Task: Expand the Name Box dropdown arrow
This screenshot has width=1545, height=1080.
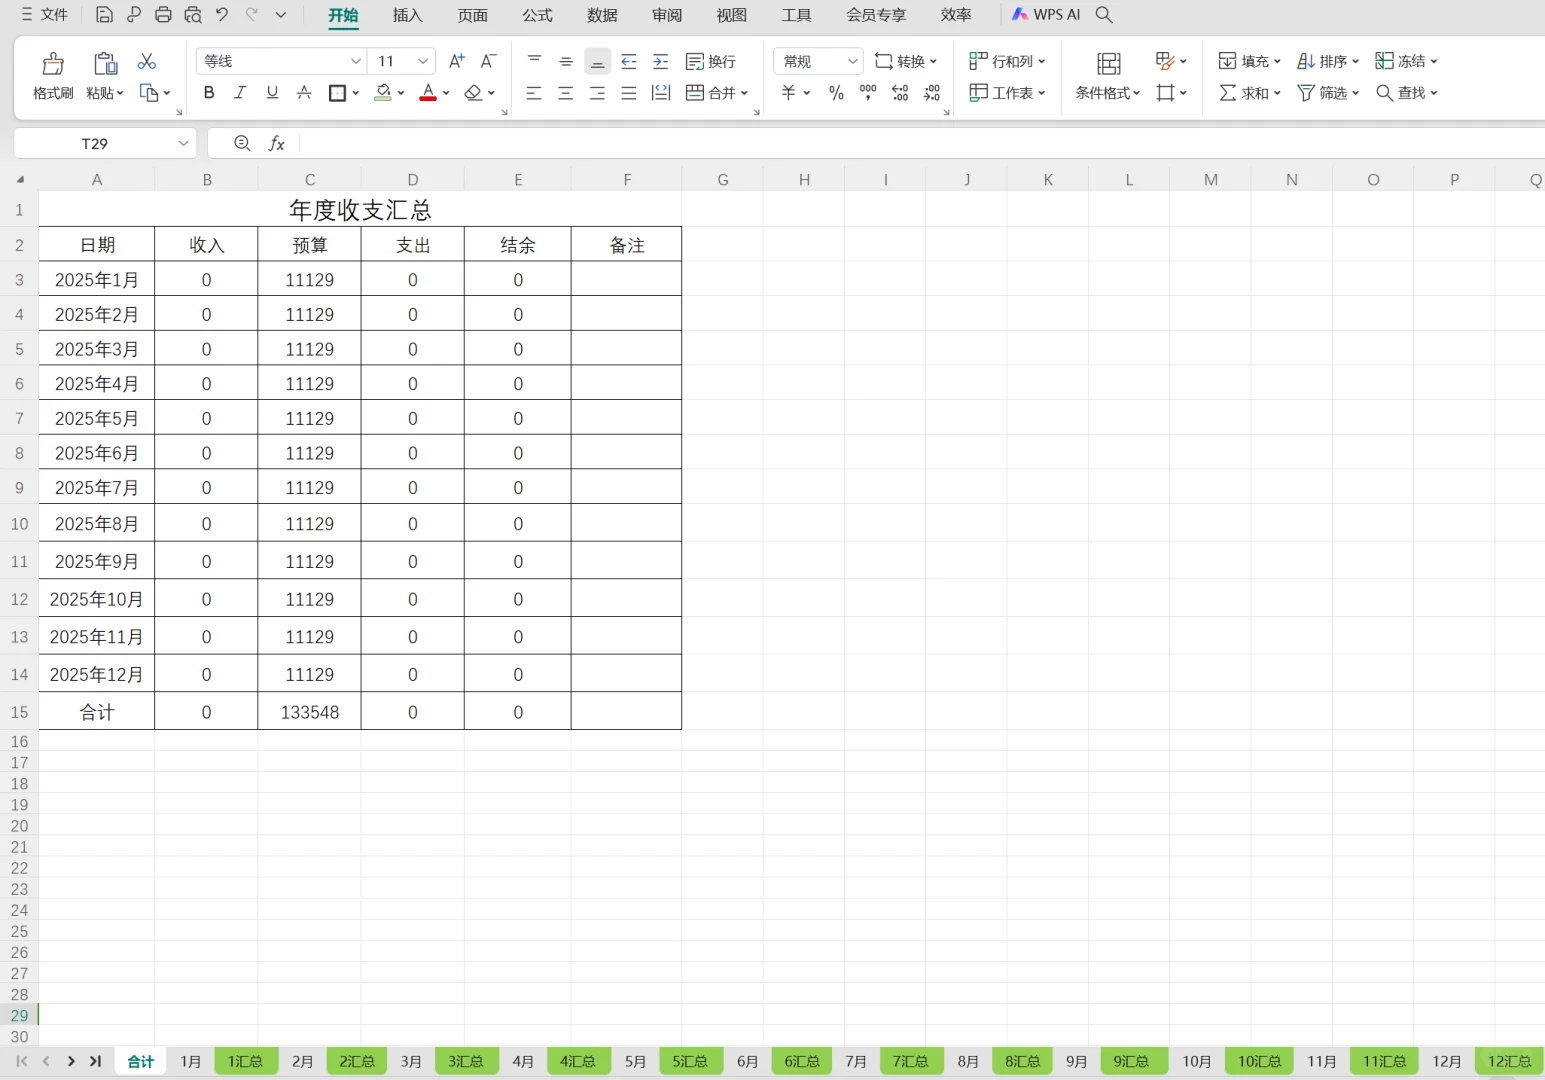Action: (x=183, y=144)
